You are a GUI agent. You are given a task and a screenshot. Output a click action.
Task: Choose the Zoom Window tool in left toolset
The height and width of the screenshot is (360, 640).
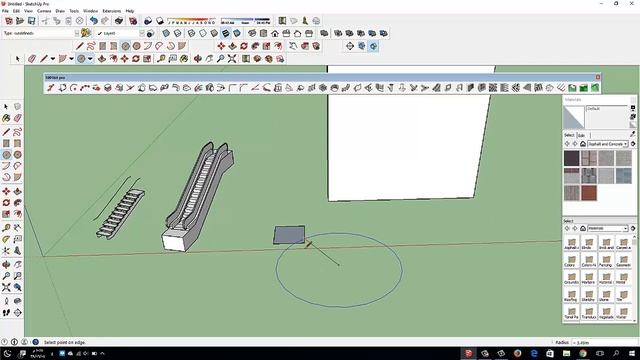(x=18, y=276)
